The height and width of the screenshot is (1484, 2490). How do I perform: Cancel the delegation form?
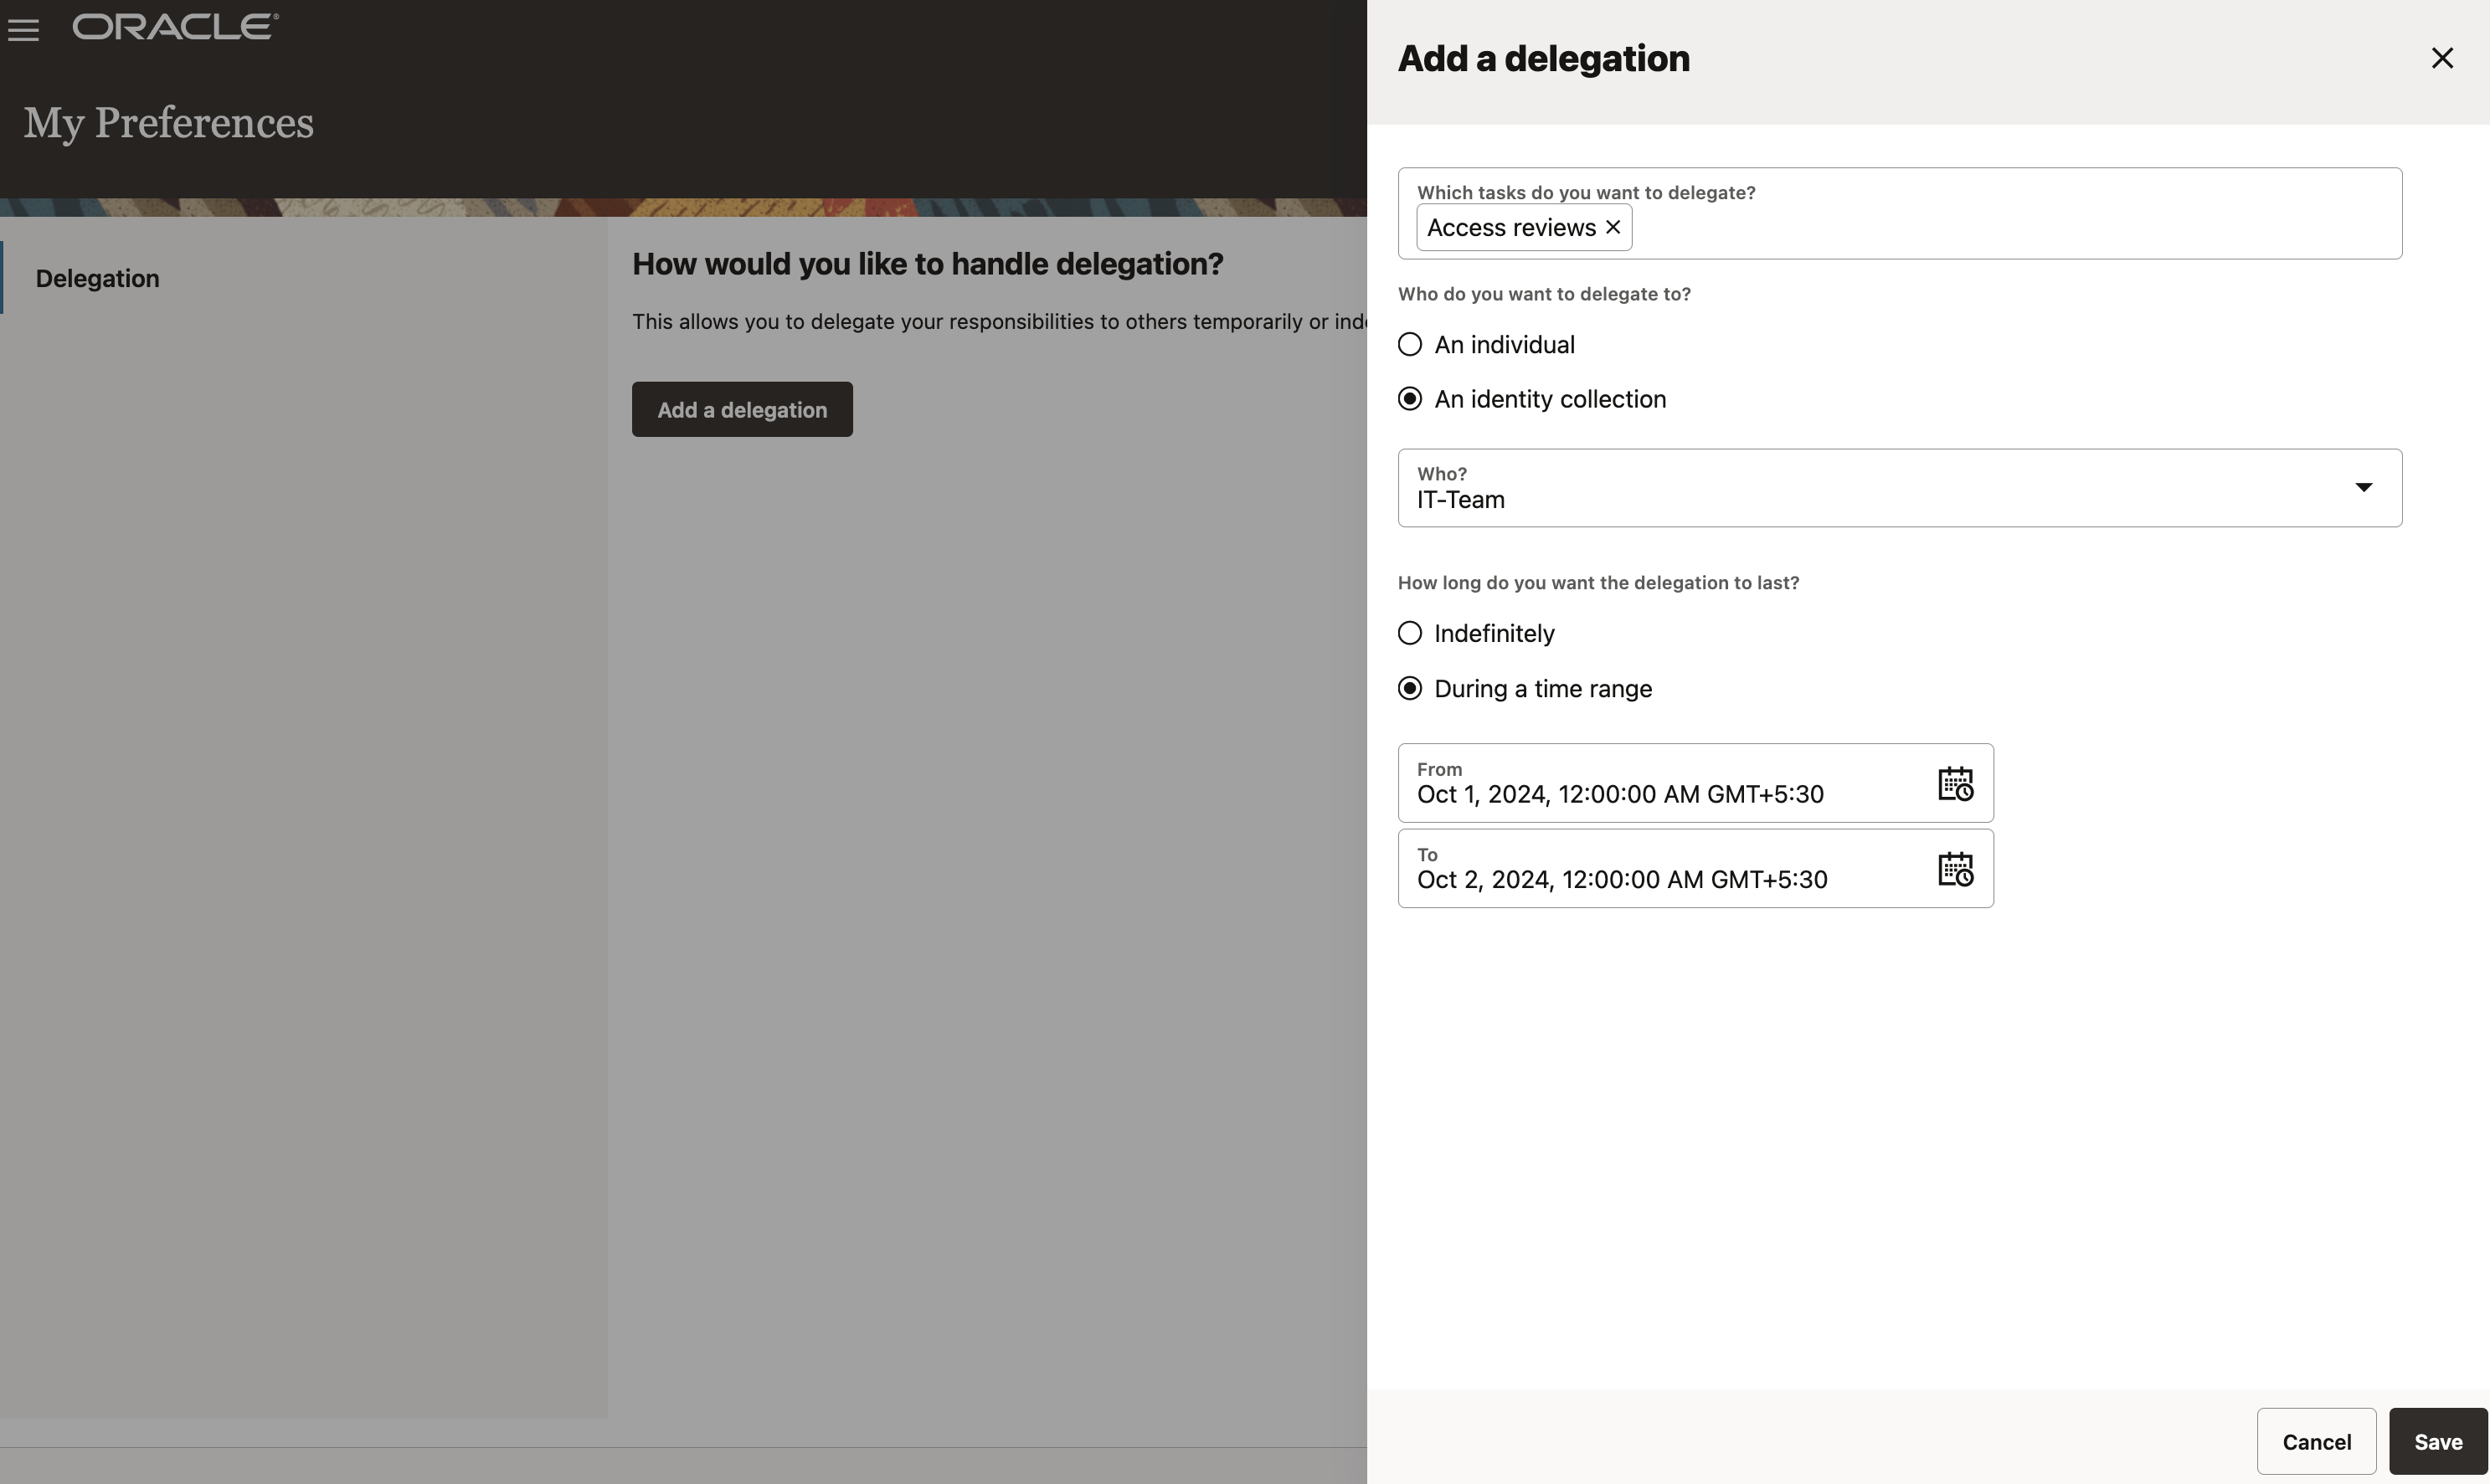2315,1441
